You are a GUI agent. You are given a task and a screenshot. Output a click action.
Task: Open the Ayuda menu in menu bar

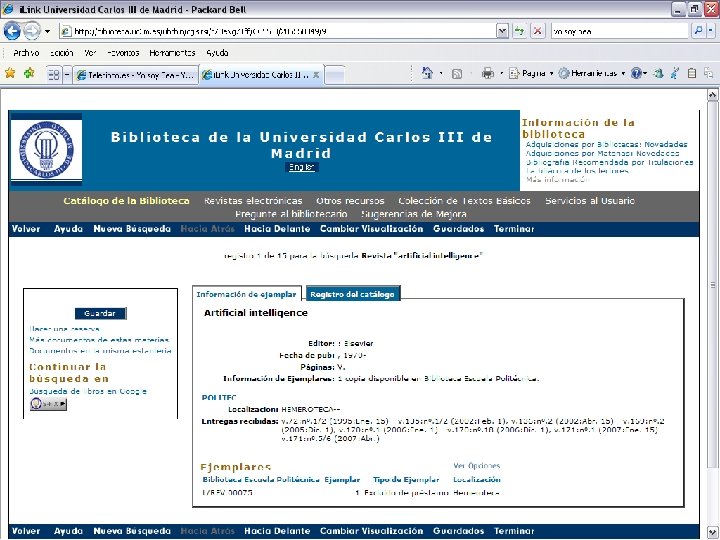(217, 53)
